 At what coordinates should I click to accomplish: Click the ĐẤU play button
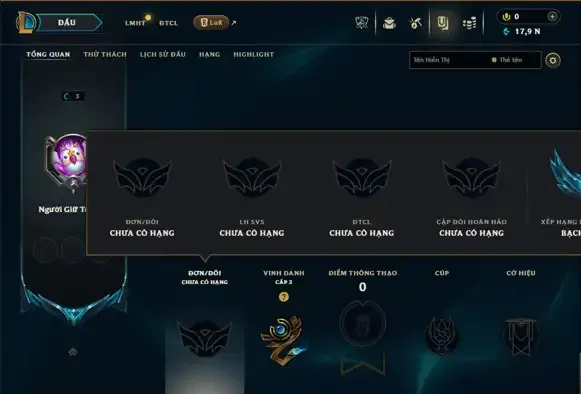(x=69, y=23)
